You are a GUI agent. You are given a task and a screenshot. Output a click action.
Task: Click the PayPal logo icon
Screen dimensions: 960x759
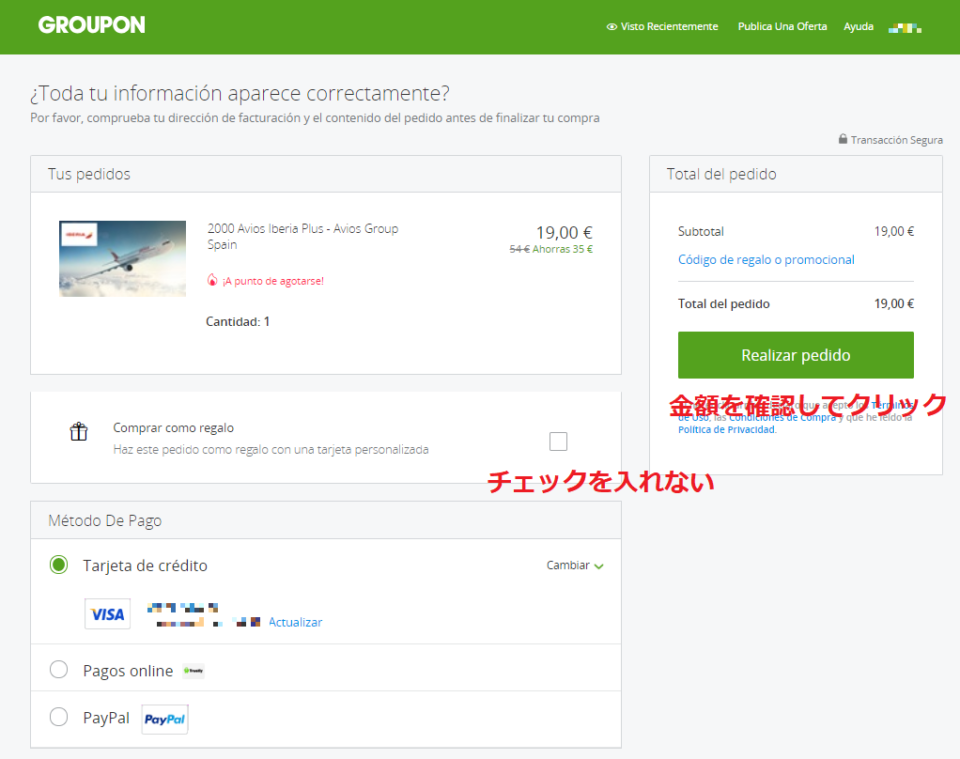(x=165, y=719)
